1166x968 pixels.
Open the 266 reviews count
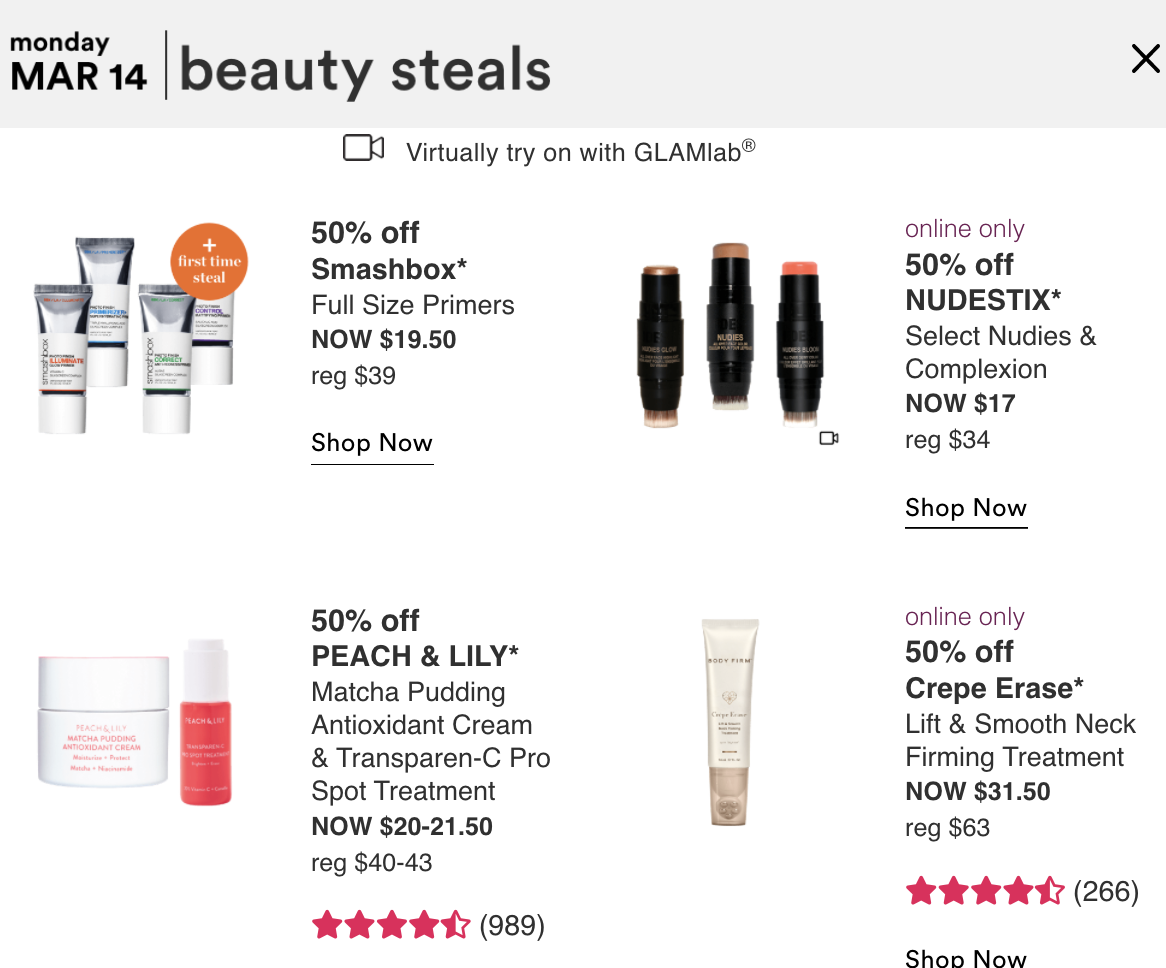point(1107,891)
